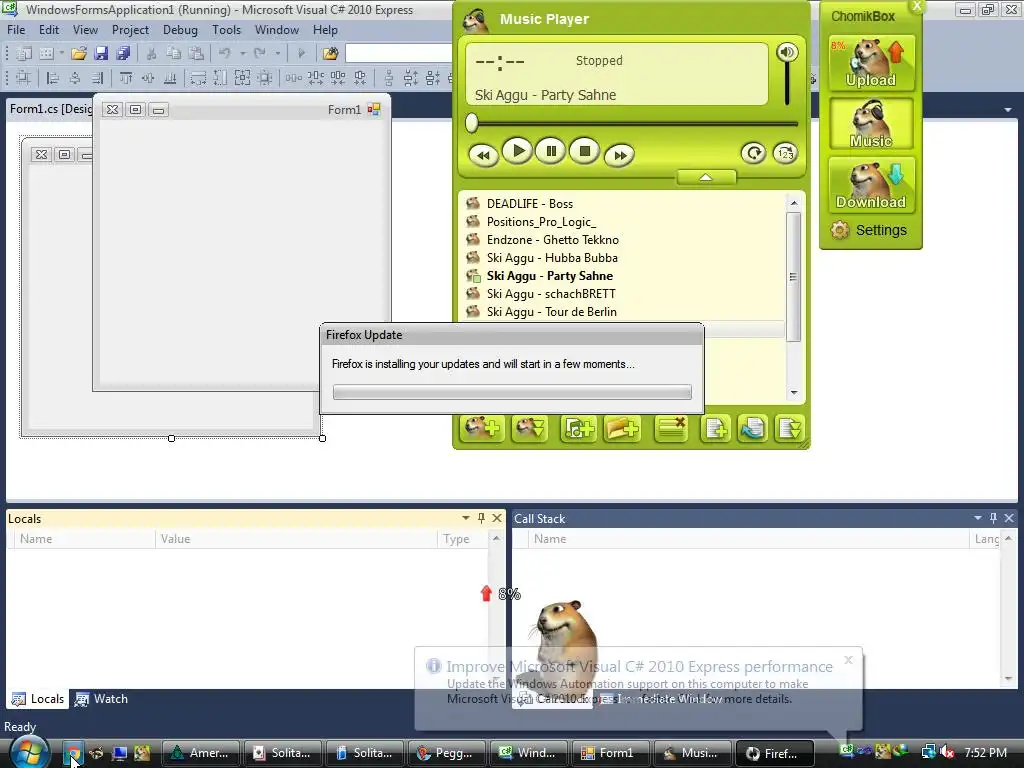Expand the Redo history dropdown arrow
Viewport: 1024px width, 768px height.
(278, 54)
